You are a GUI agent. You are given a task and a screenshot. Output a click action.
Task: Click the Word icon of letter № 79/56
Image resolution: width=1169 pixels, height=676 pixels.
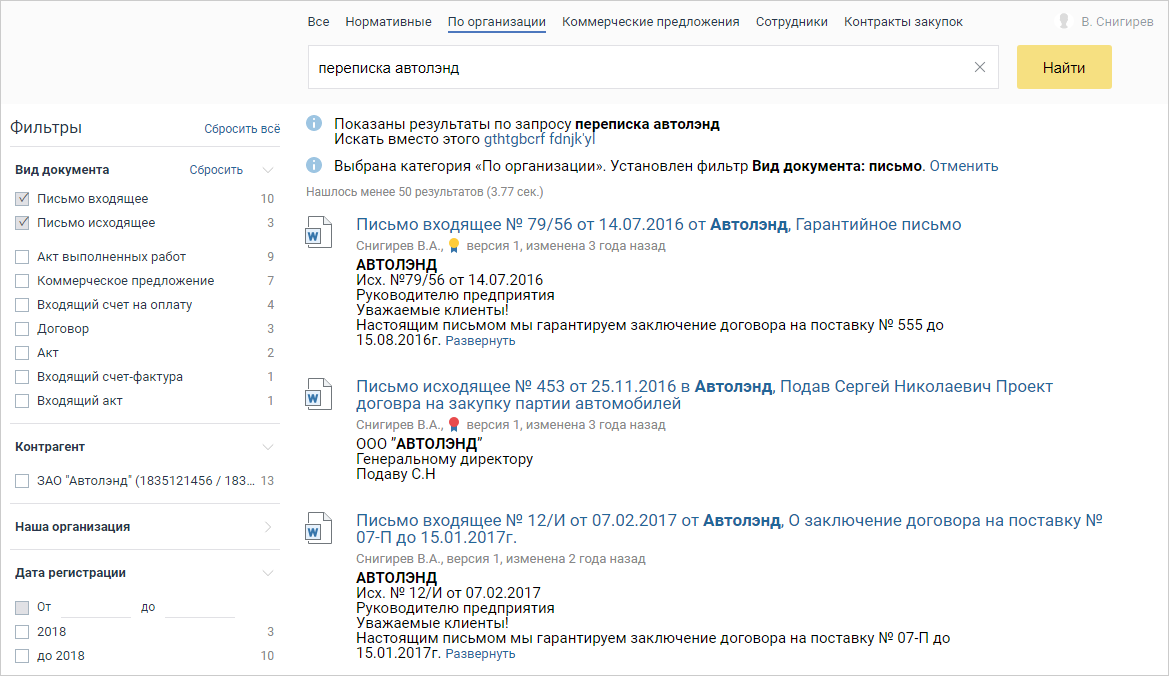click(317, 235)
